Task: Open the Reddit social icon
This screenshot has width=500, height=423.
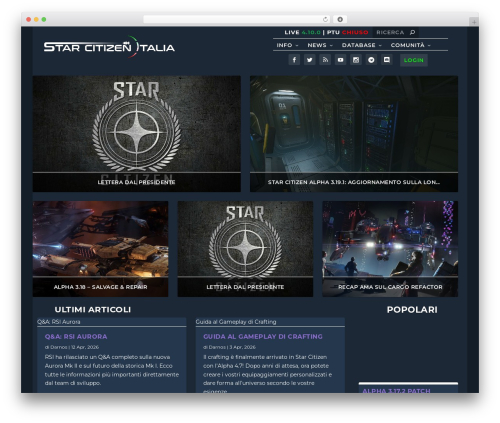Action: [371, 60]
